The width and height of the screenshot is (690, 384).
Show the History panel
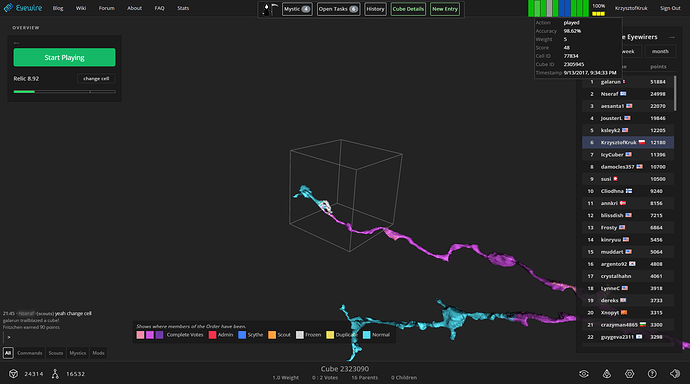[375, 9]
